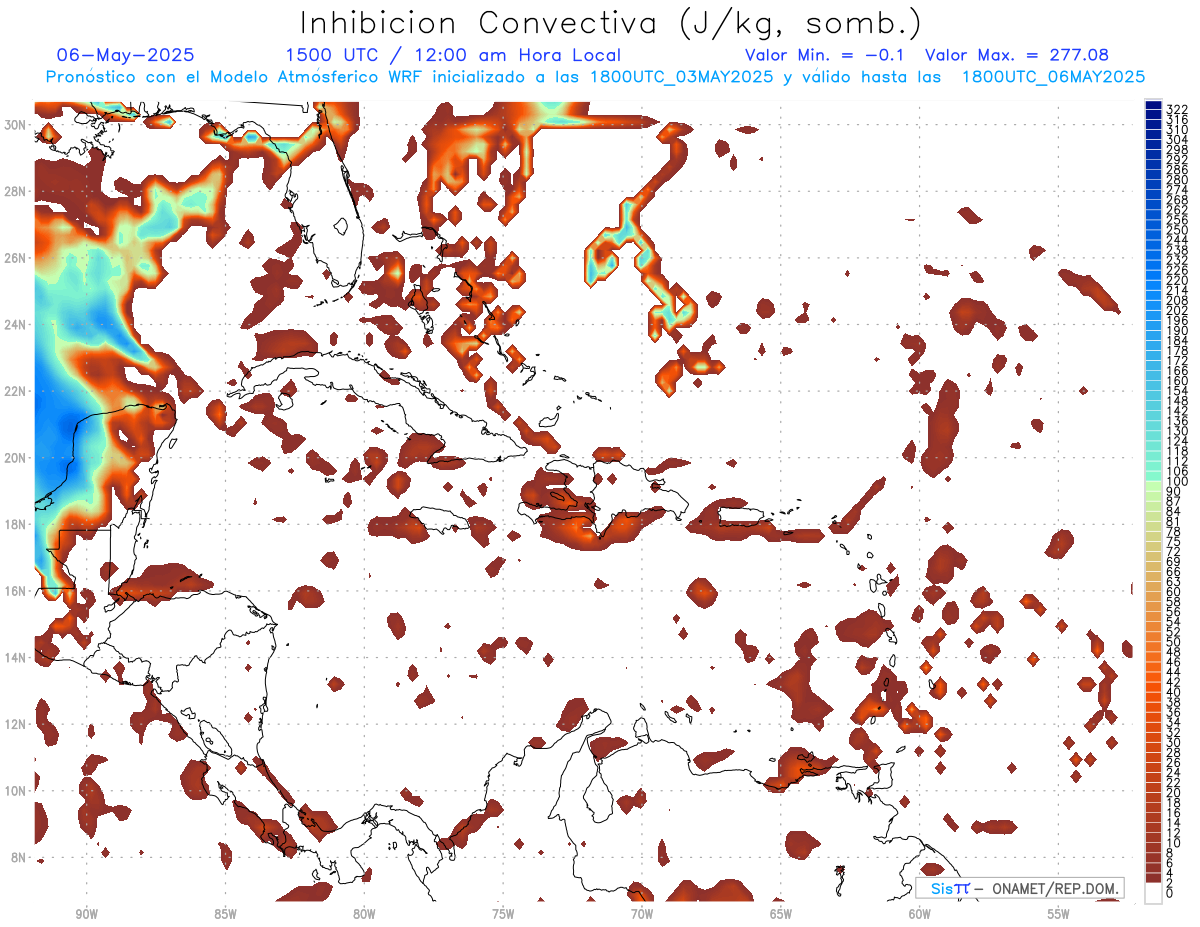Image resolution: width=1200 pixels, height=927 pixels.
Task: Click the white swatch at the color scale bottom
Action: point(1153,893)
